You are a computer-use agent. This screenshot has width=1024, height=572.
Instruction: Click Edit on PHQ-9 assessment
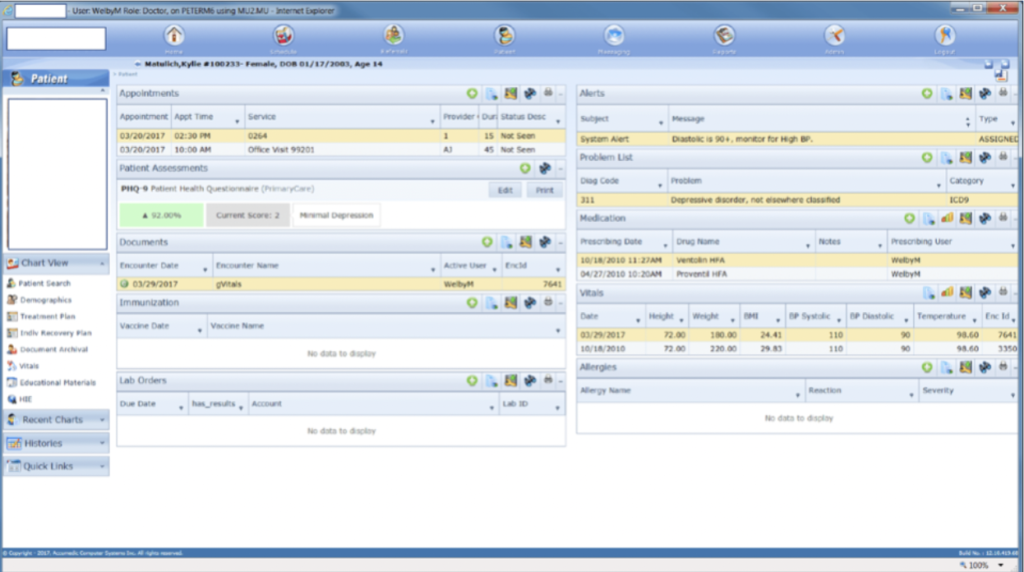tap(505, 190)
